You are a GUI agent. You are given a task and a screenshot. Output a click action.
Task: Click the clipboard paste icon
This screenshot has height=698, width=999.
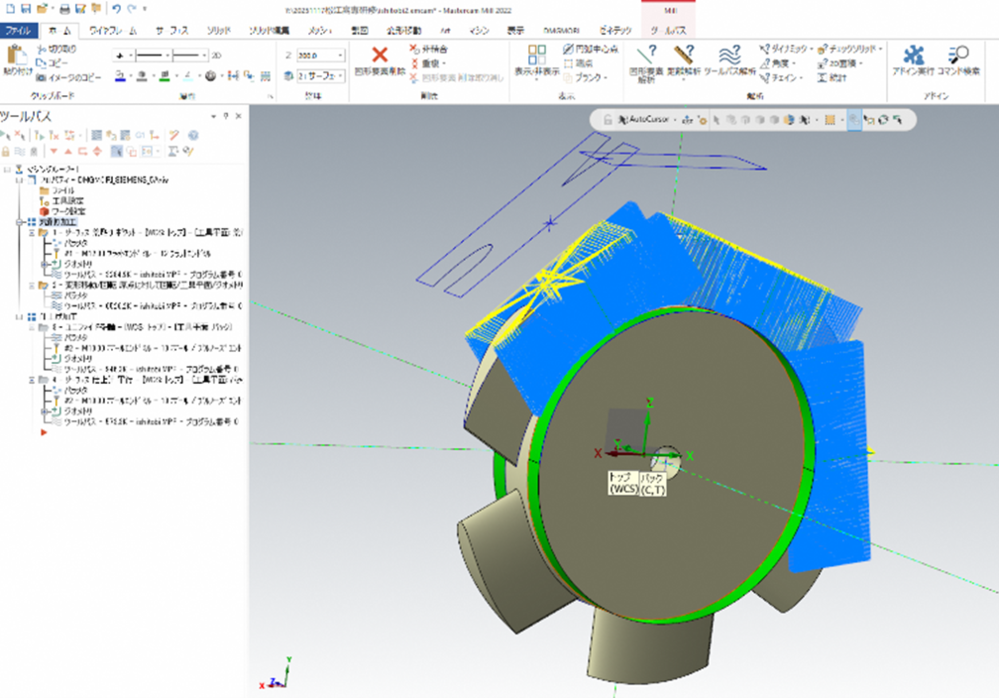pos(17,56)
